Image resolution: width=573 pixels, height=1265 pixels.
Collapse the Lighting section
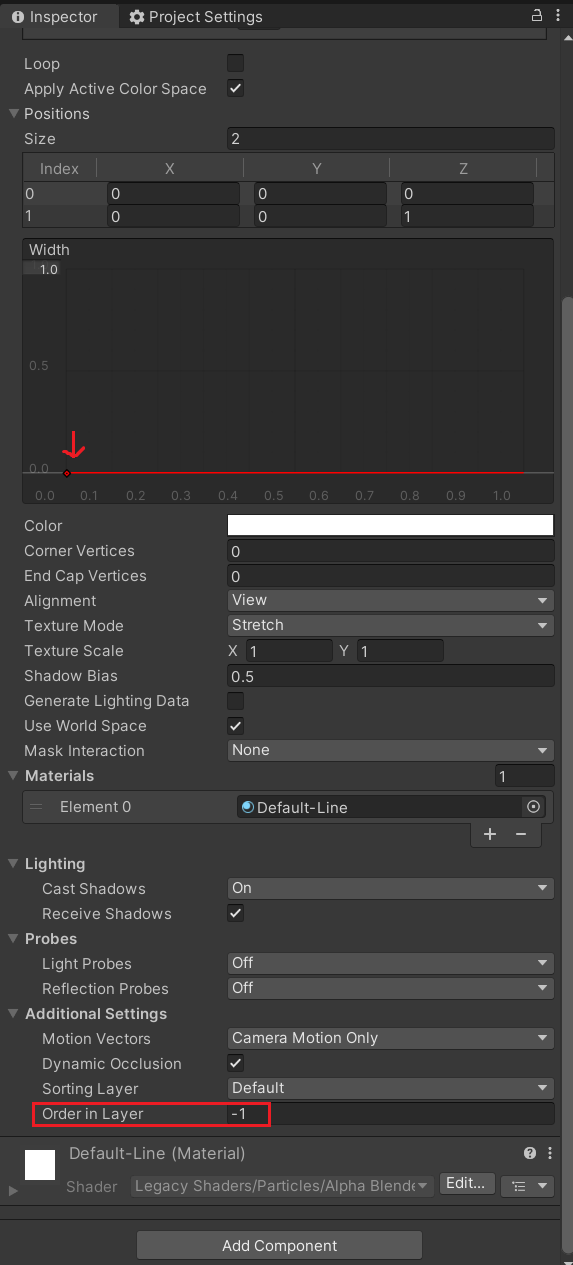(x=14, y=864)
